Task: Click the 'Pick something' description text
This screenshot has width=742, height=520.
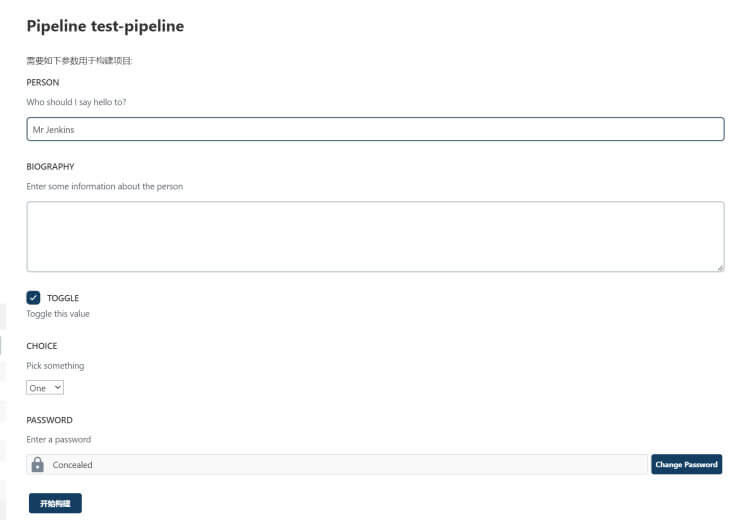Action: pyautogui.click(x=55, y=365)
